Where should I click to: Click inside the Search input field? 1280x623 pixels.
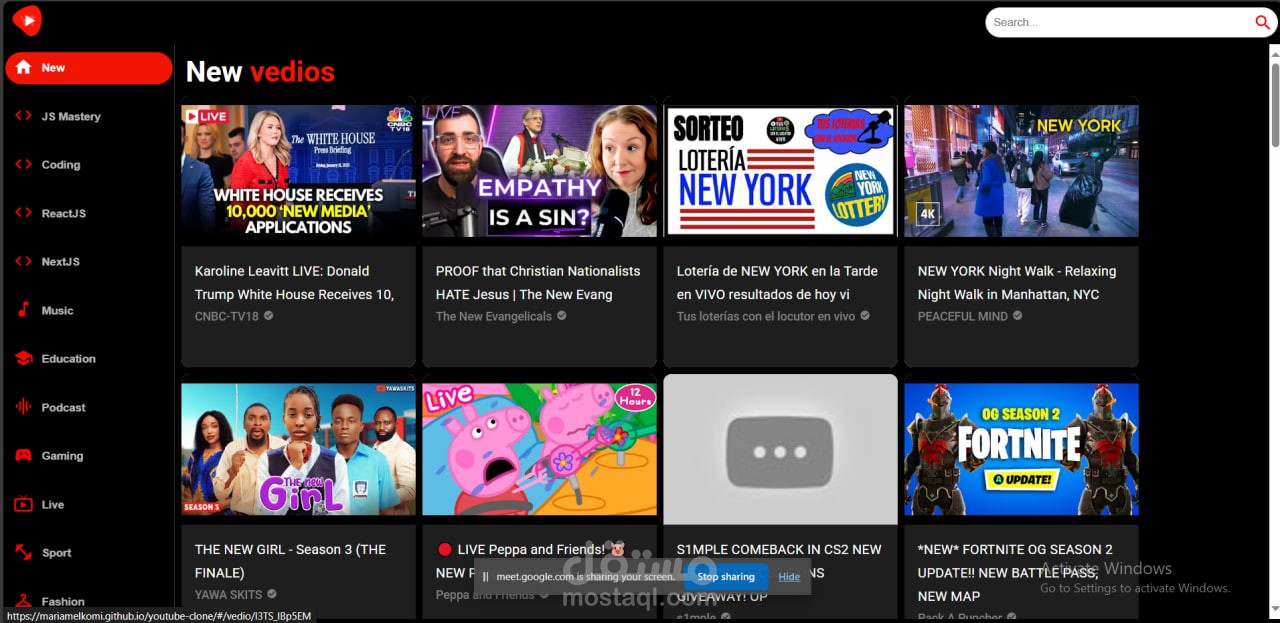point(1118,22)
